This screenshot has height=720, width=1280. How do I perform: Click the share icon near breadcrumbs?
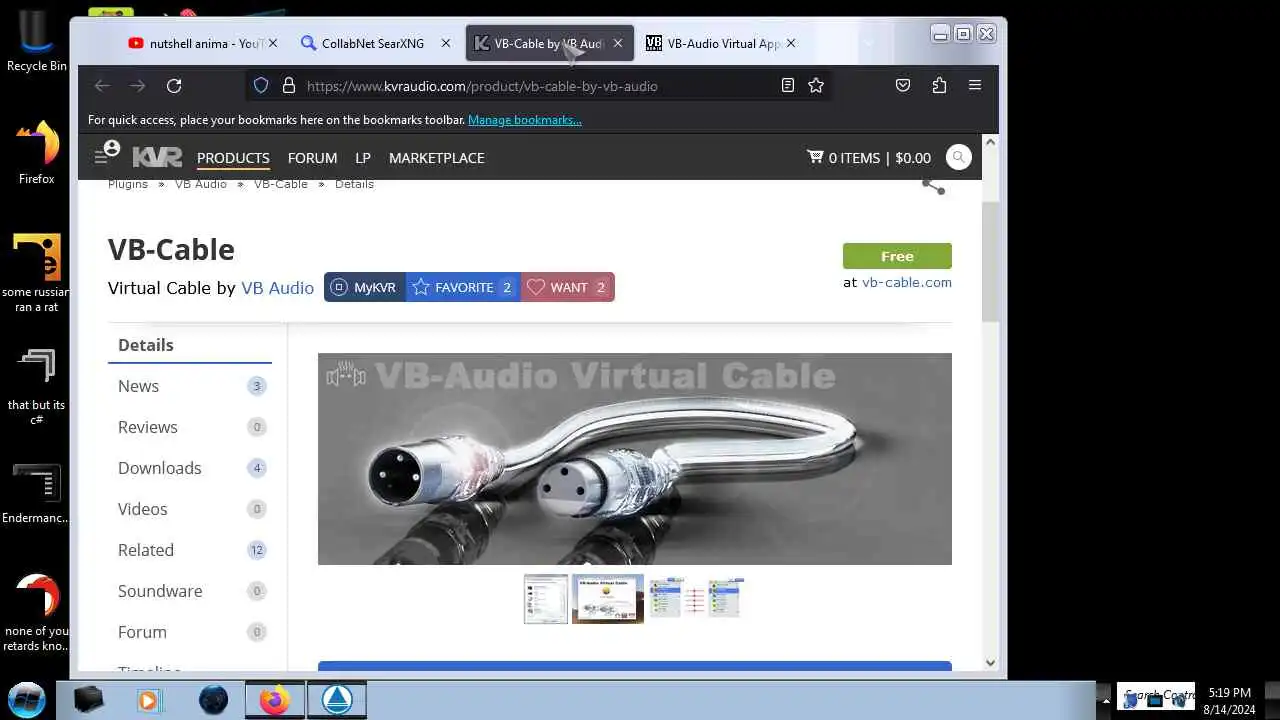pos(933,186)
